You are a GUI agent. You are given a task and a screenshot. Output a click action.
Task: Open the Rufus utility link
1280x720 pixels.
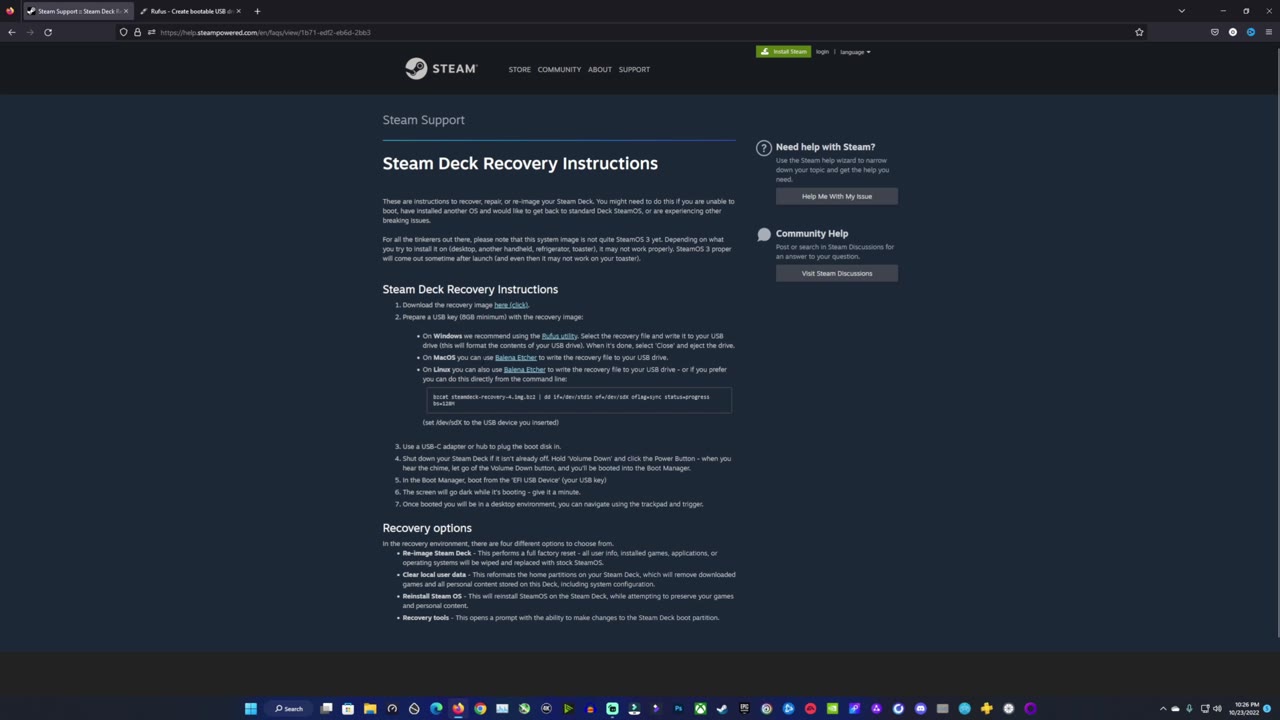[x=559, y=336]
